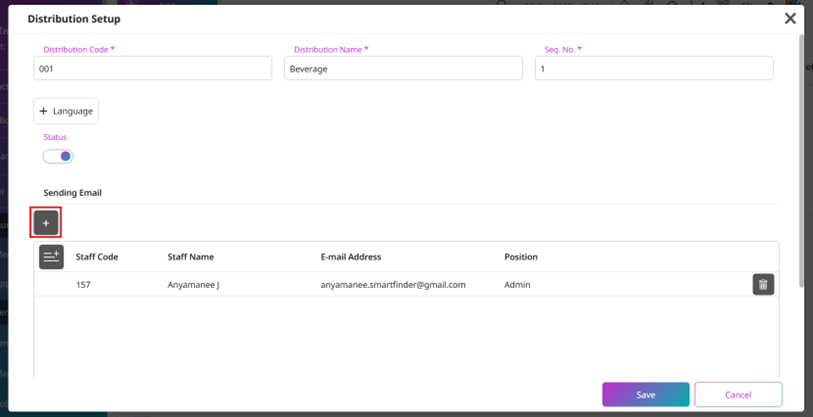The width and height of the screenshot is (813, 417).
Task: Select the anyamanee.smartfinder@gmail.com cell
Action: tap(393, 284)
